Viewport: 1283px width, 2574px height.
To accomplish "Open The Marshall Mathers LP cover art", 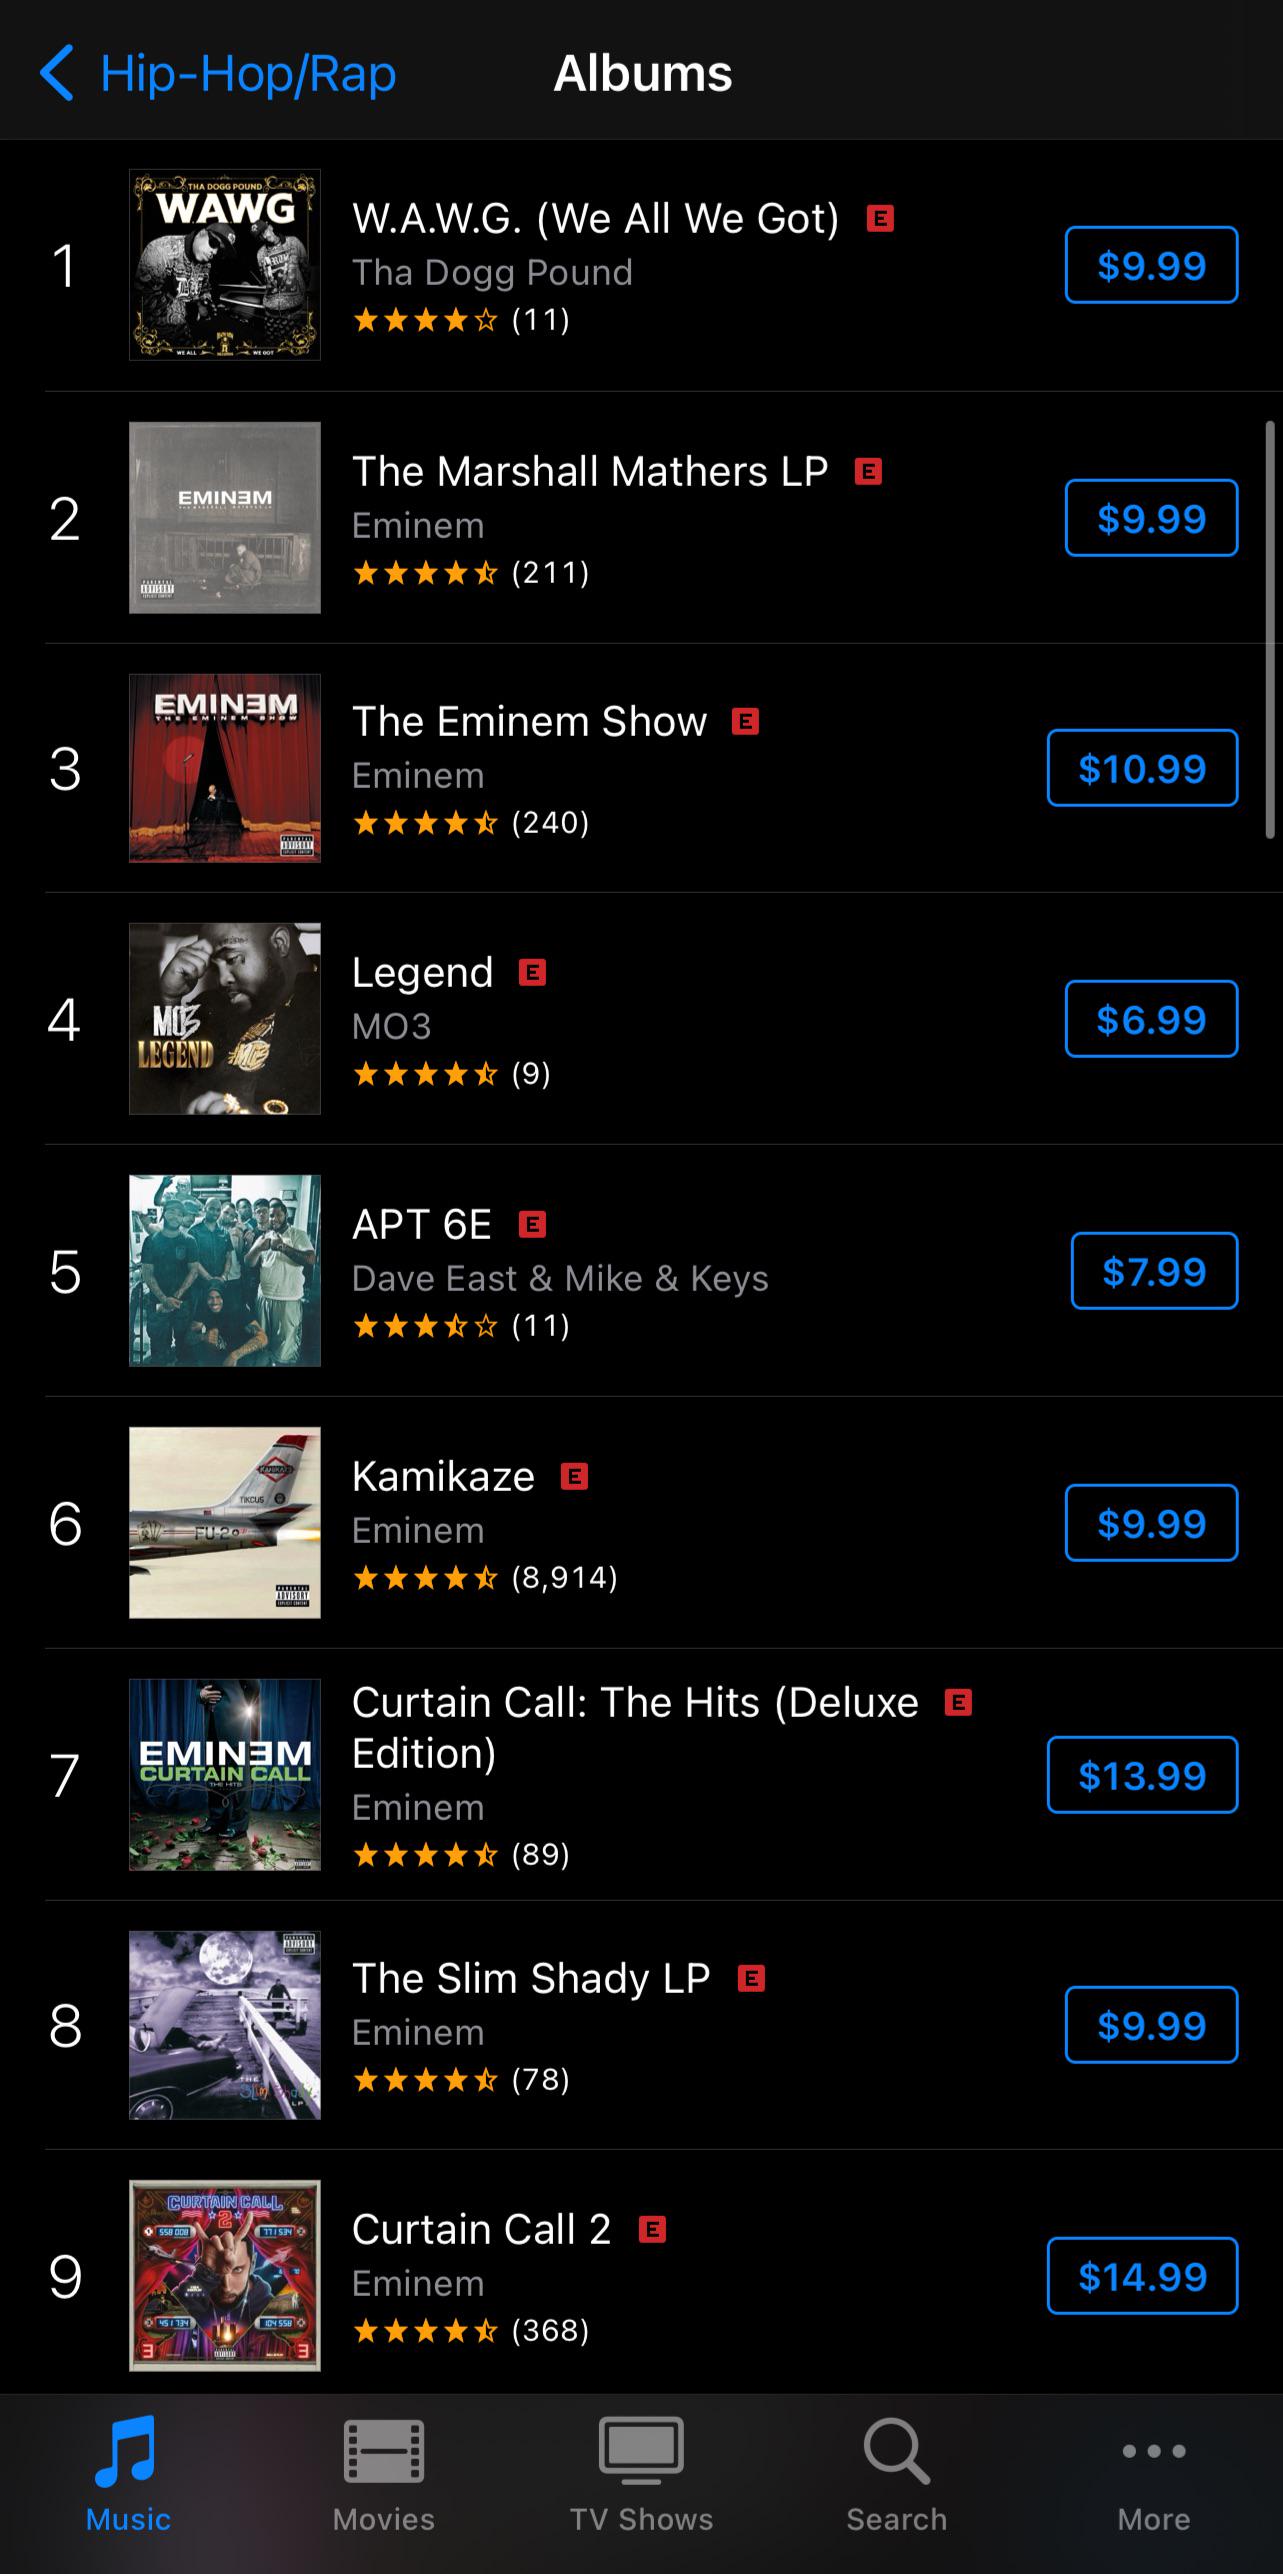I will pos(225,518).
